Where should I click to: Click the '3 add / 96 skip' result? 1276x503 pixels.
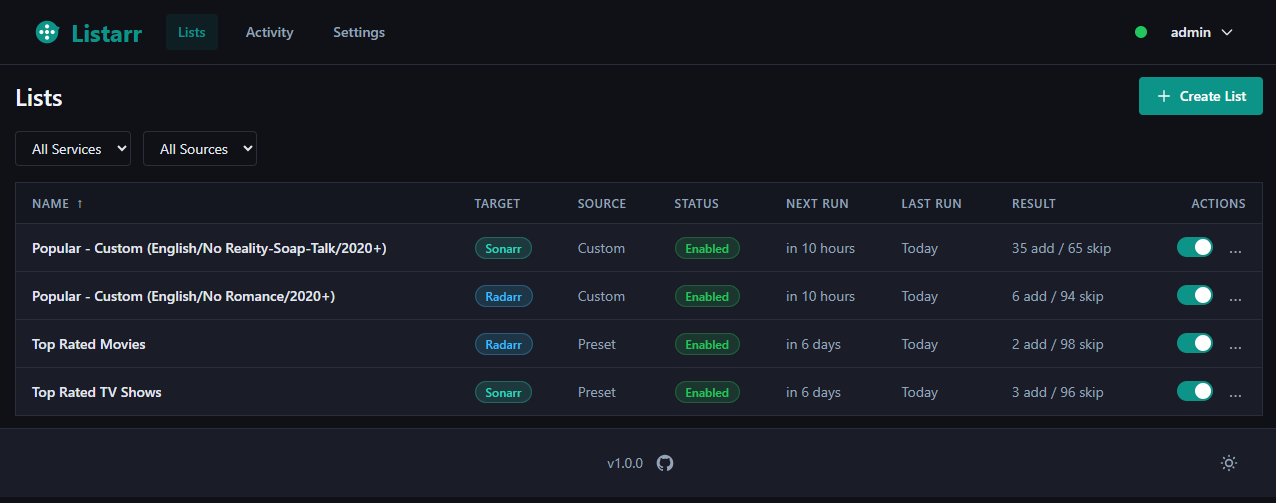(1058, 392)
